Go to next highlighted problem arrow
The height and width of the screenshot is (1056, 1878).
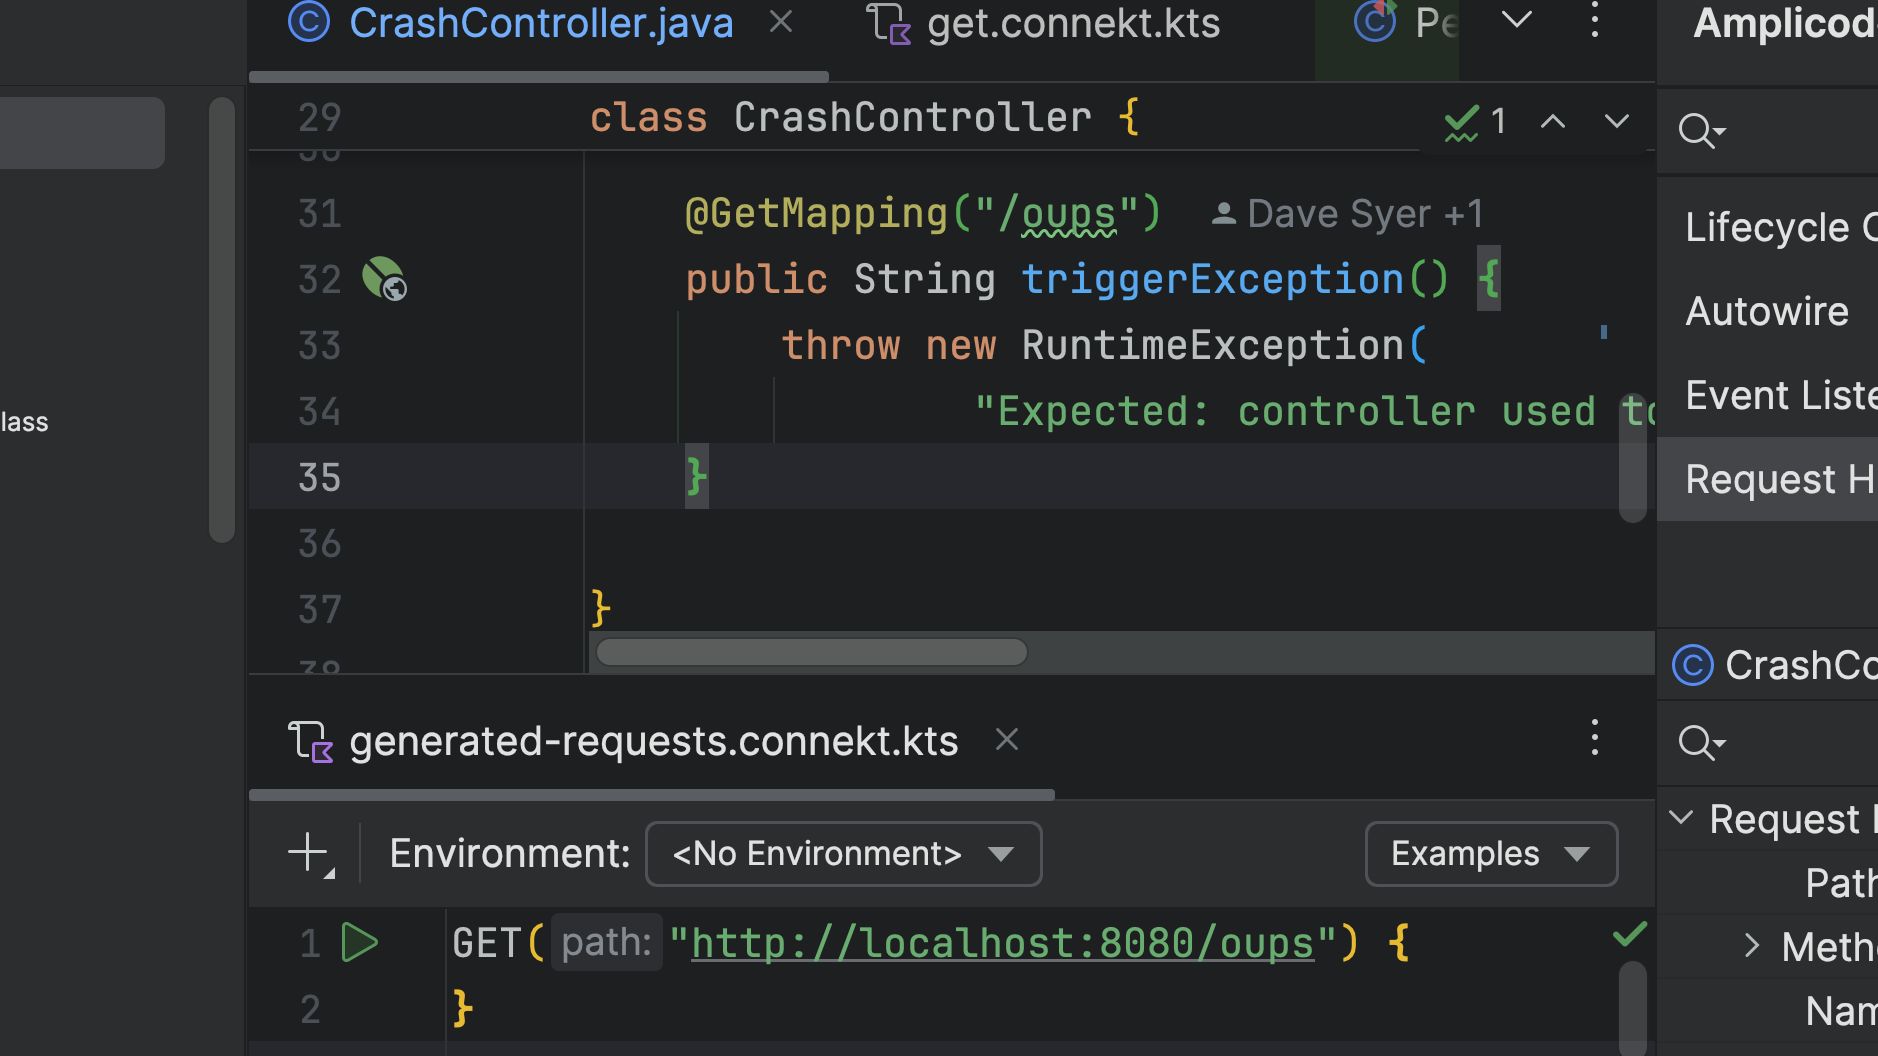point(1617,122)
